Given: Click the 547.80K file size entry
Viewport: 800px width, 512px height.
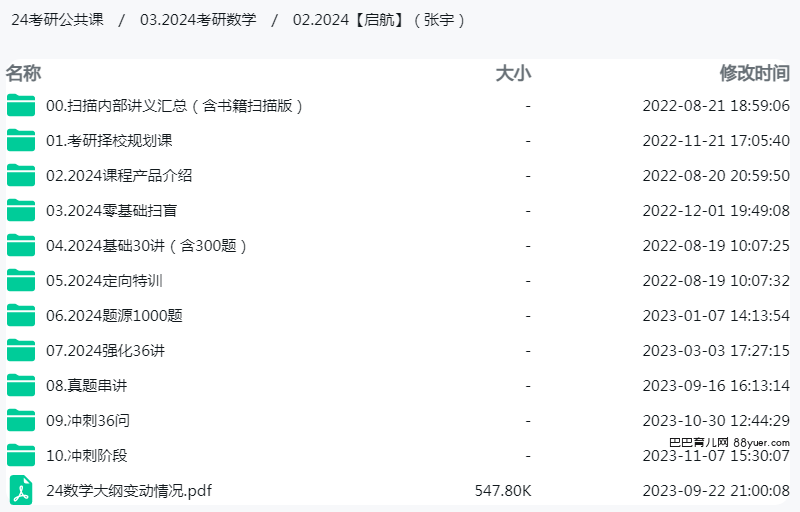Looking at the screenshot, I should (503, 491).
